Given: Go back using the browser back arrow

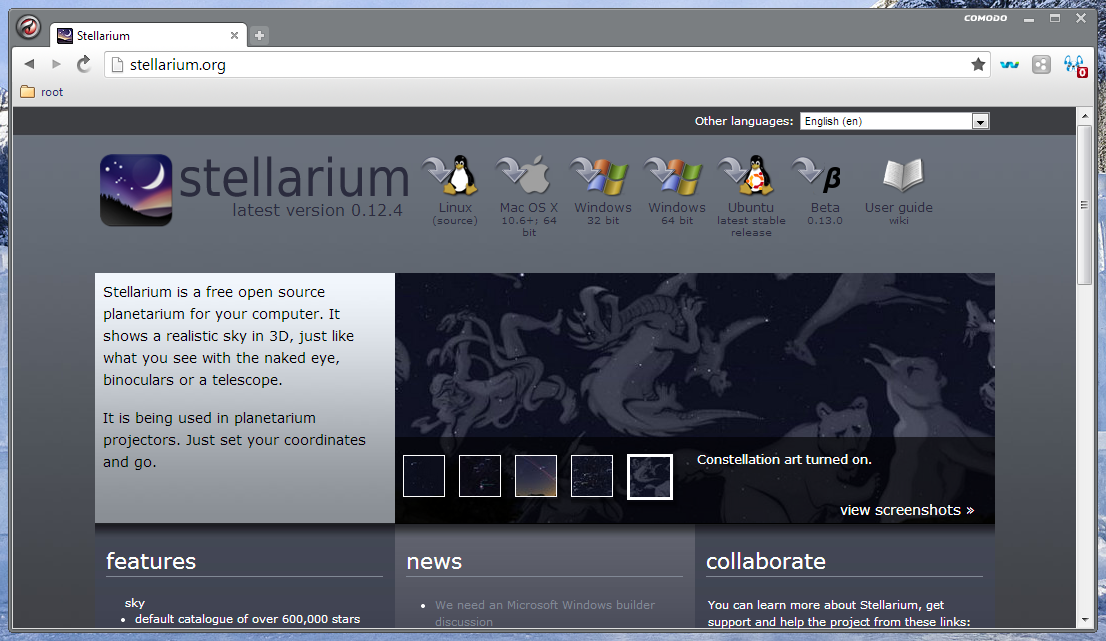Looking at the screenshot, I should coord(29,64).
